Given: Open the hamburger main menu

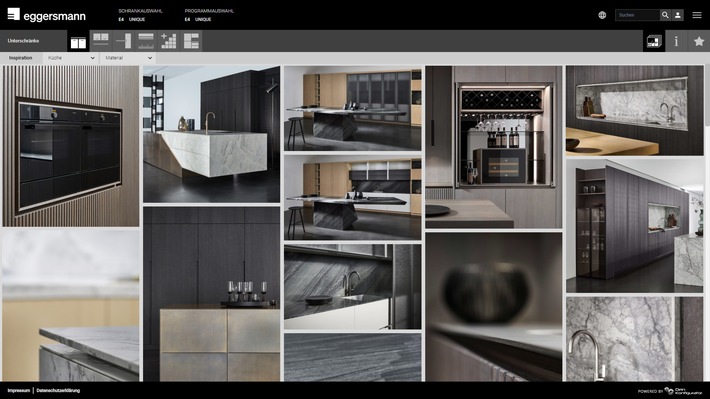Looking at the screenshot, I should (x=697, y=15).
